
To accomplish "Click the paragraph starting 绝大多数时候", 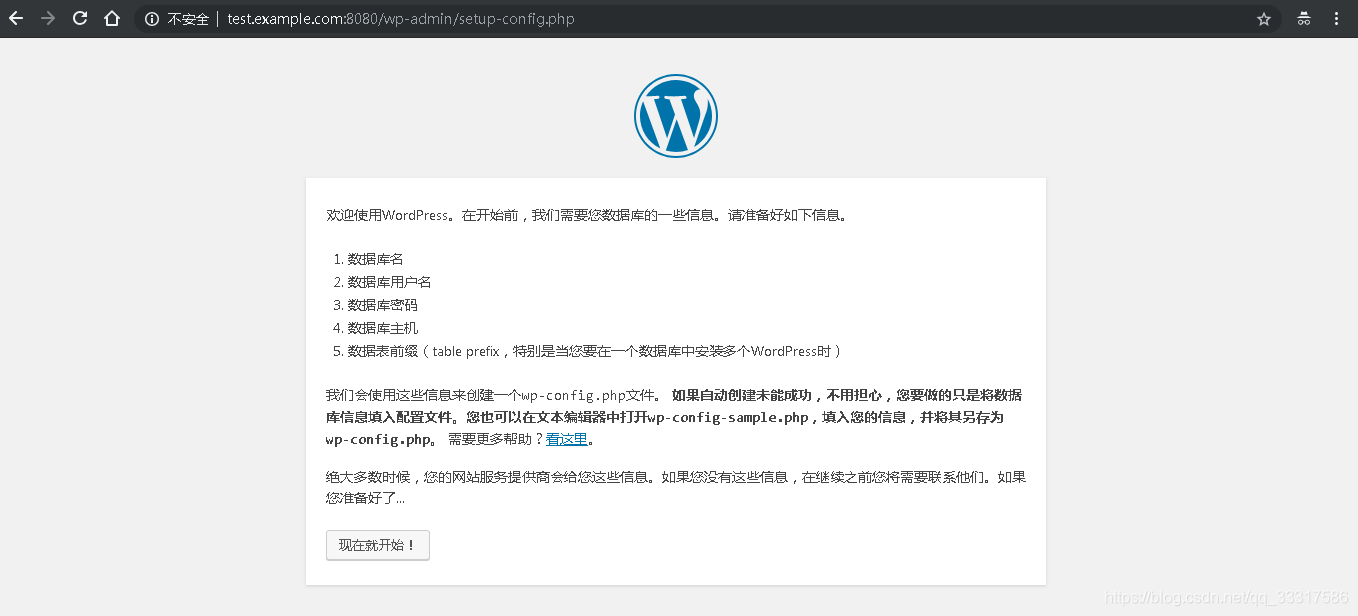I will click(x=676, y=487).
